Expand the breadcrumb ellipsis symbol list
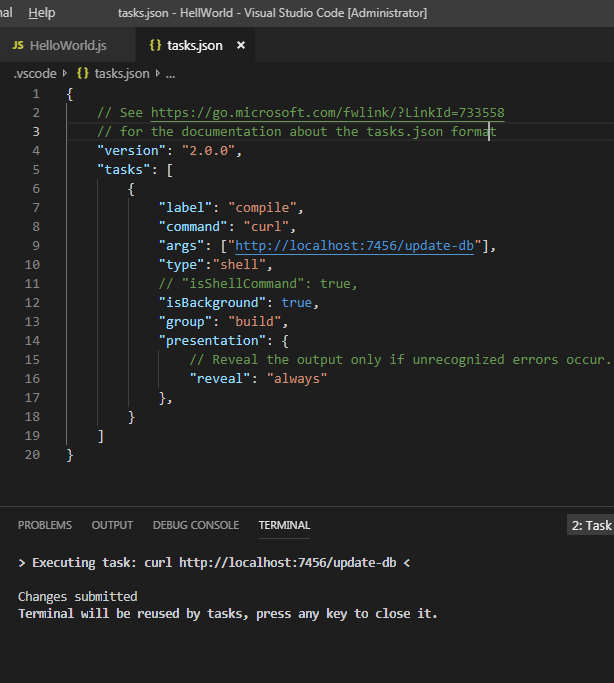This screenshot has width=614, height=683. [x=170, y=73]
